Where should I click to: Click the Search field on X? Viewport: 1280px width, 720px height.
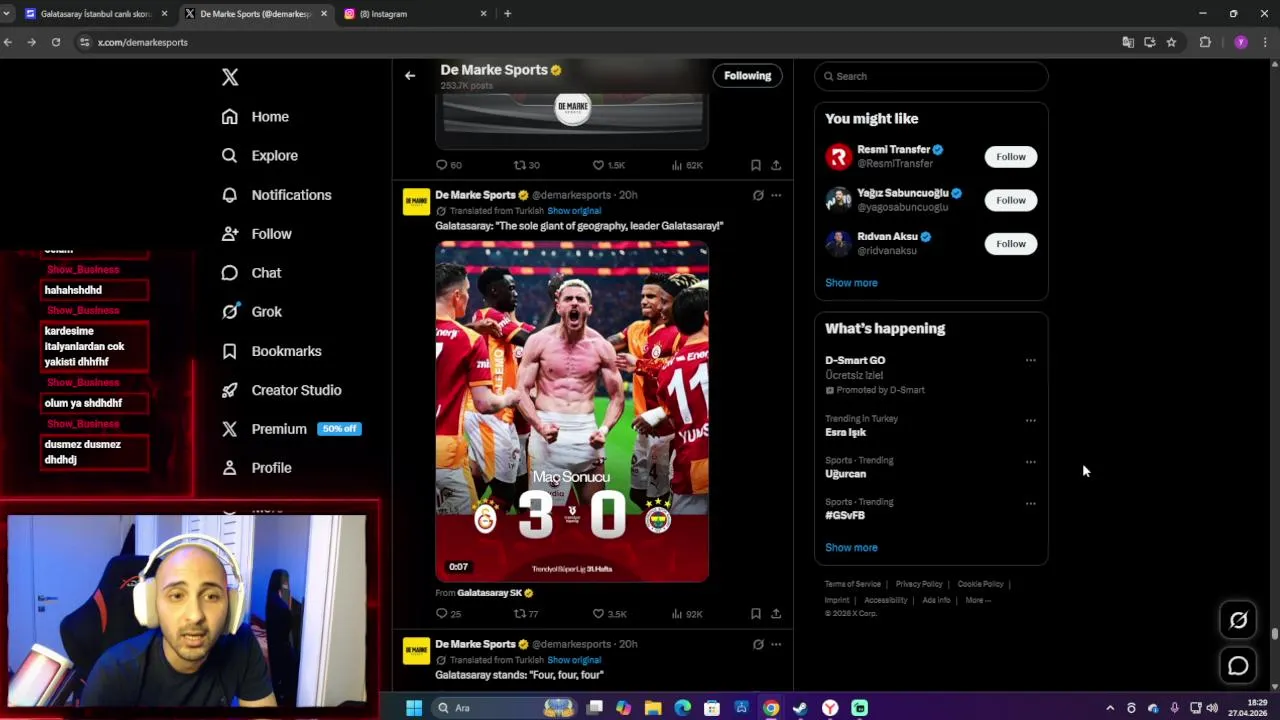[931, 76]
